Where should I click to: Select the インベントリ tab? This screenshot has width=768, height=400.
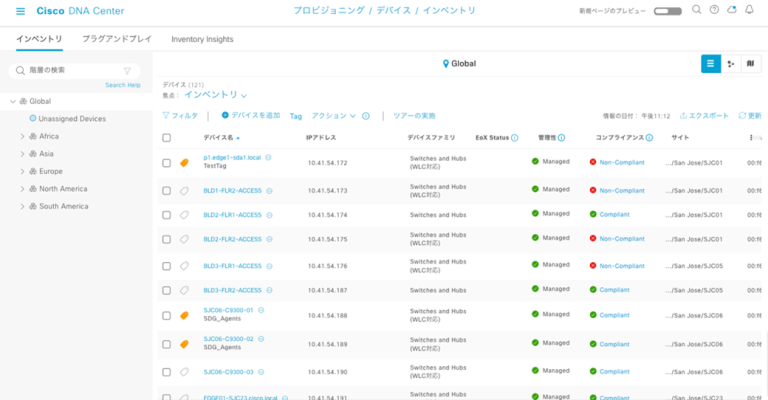pyautogui.click(x=39, y=39)
